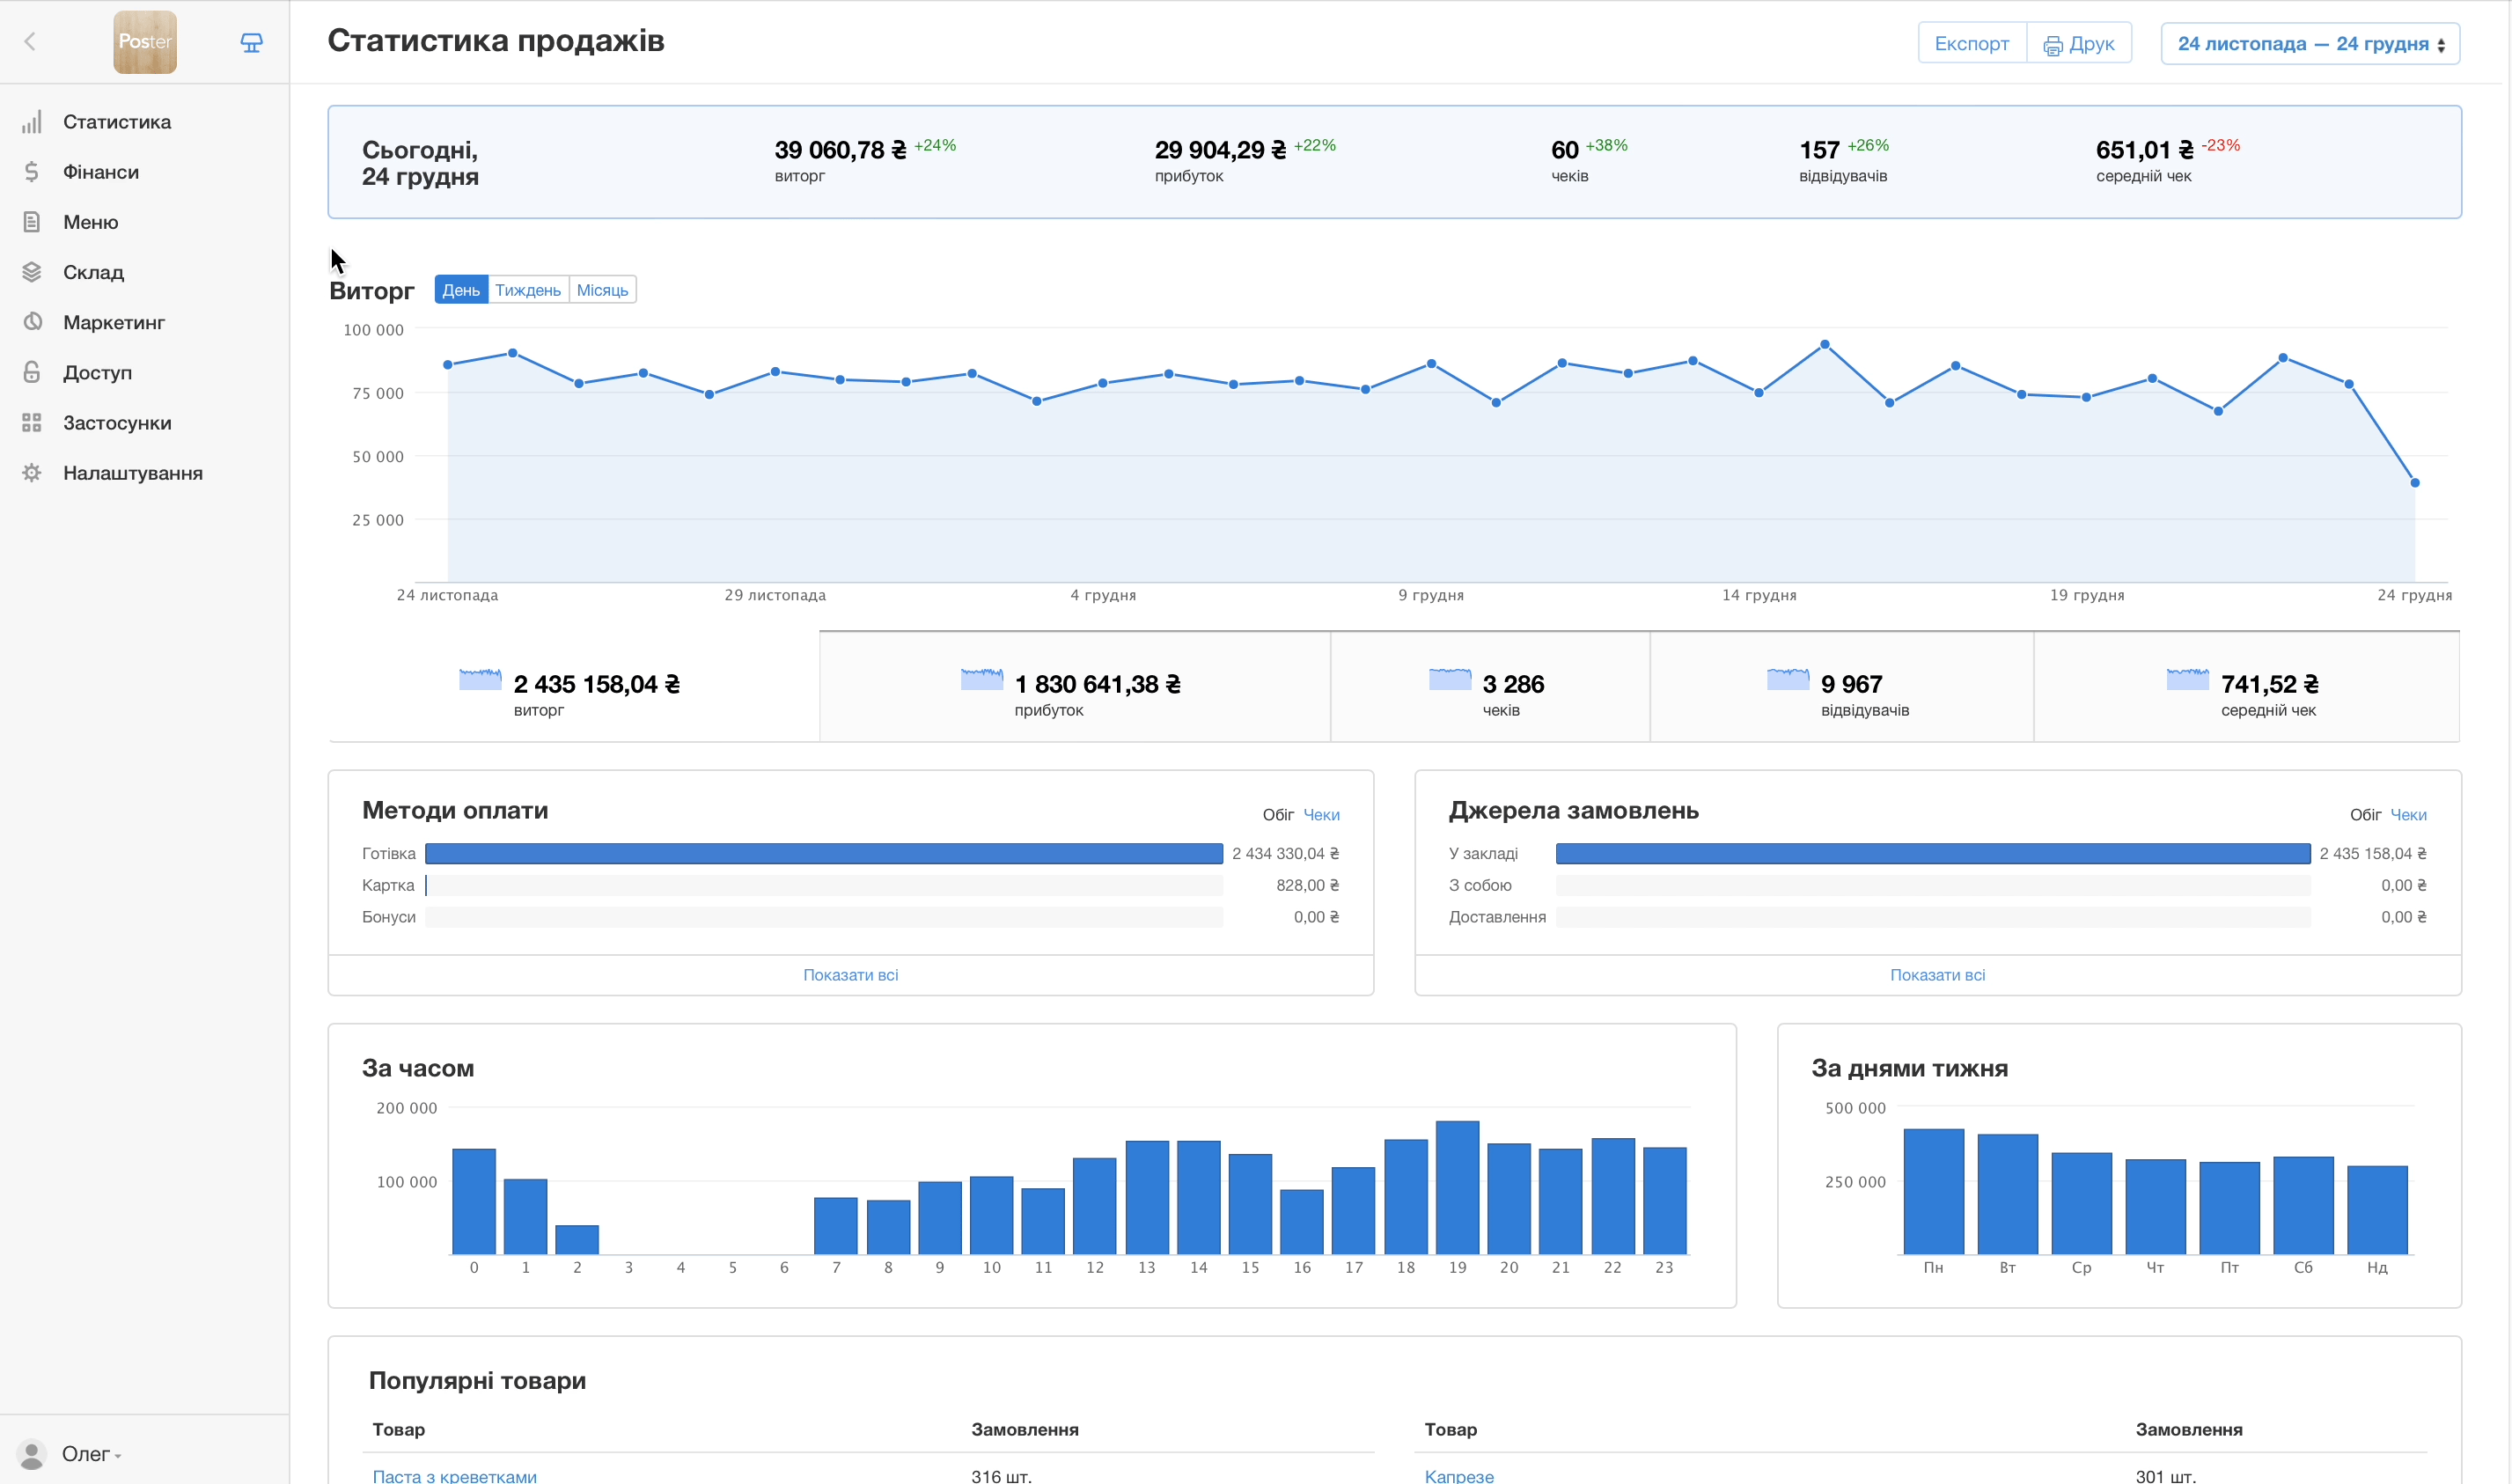This screenshot has width=2512, height=1484.
Task: Click the Finance dollar sign icon
Action: [x=32, y=172]
